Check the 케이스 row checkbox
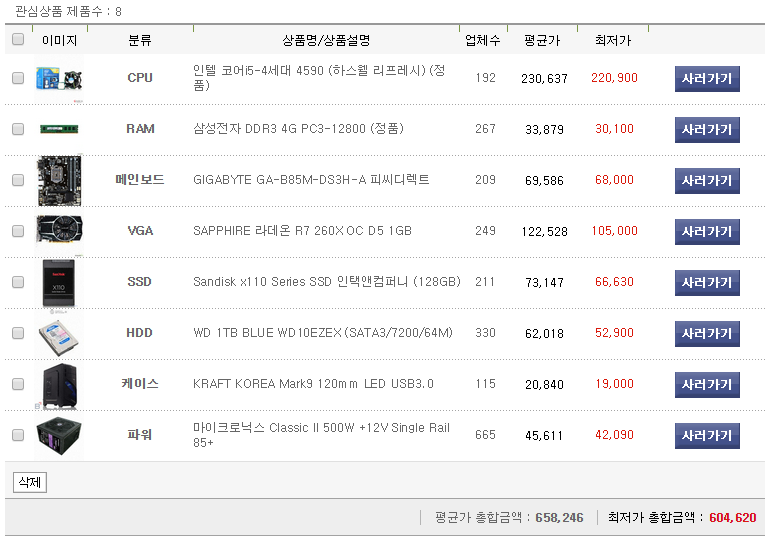Image resolution: width=773 pixels, height=545 pixels. tap(18, 384)
